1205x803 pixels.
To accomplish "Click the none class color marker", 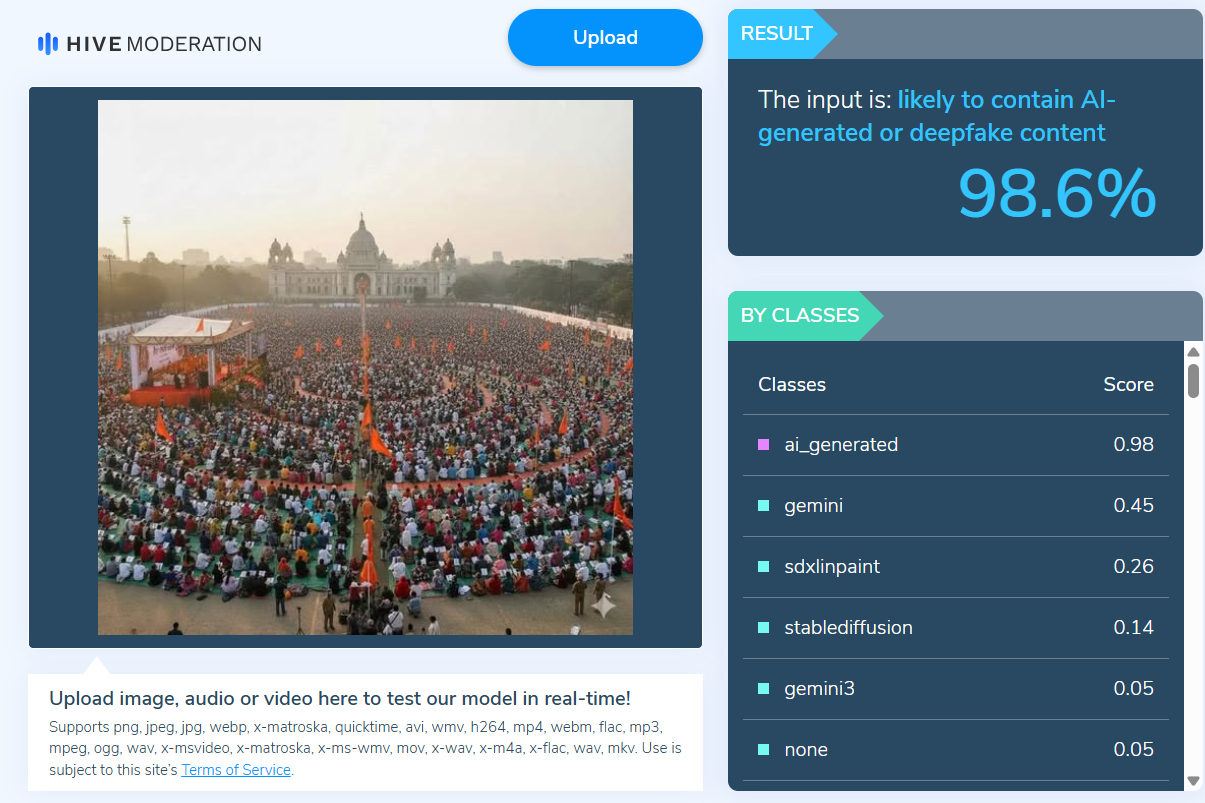I will pos(764,750).
